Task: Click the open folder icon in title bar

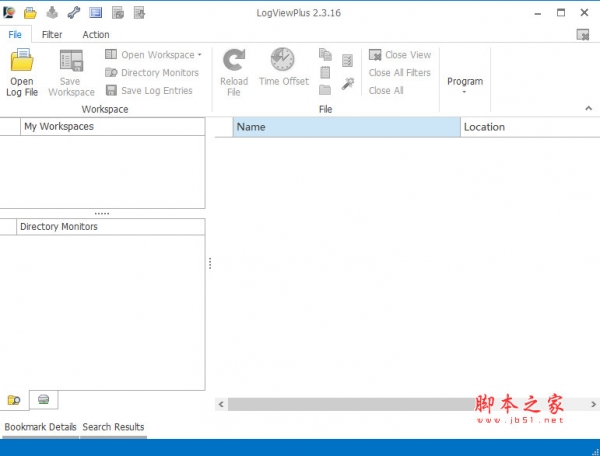Action: pos(30,13)
